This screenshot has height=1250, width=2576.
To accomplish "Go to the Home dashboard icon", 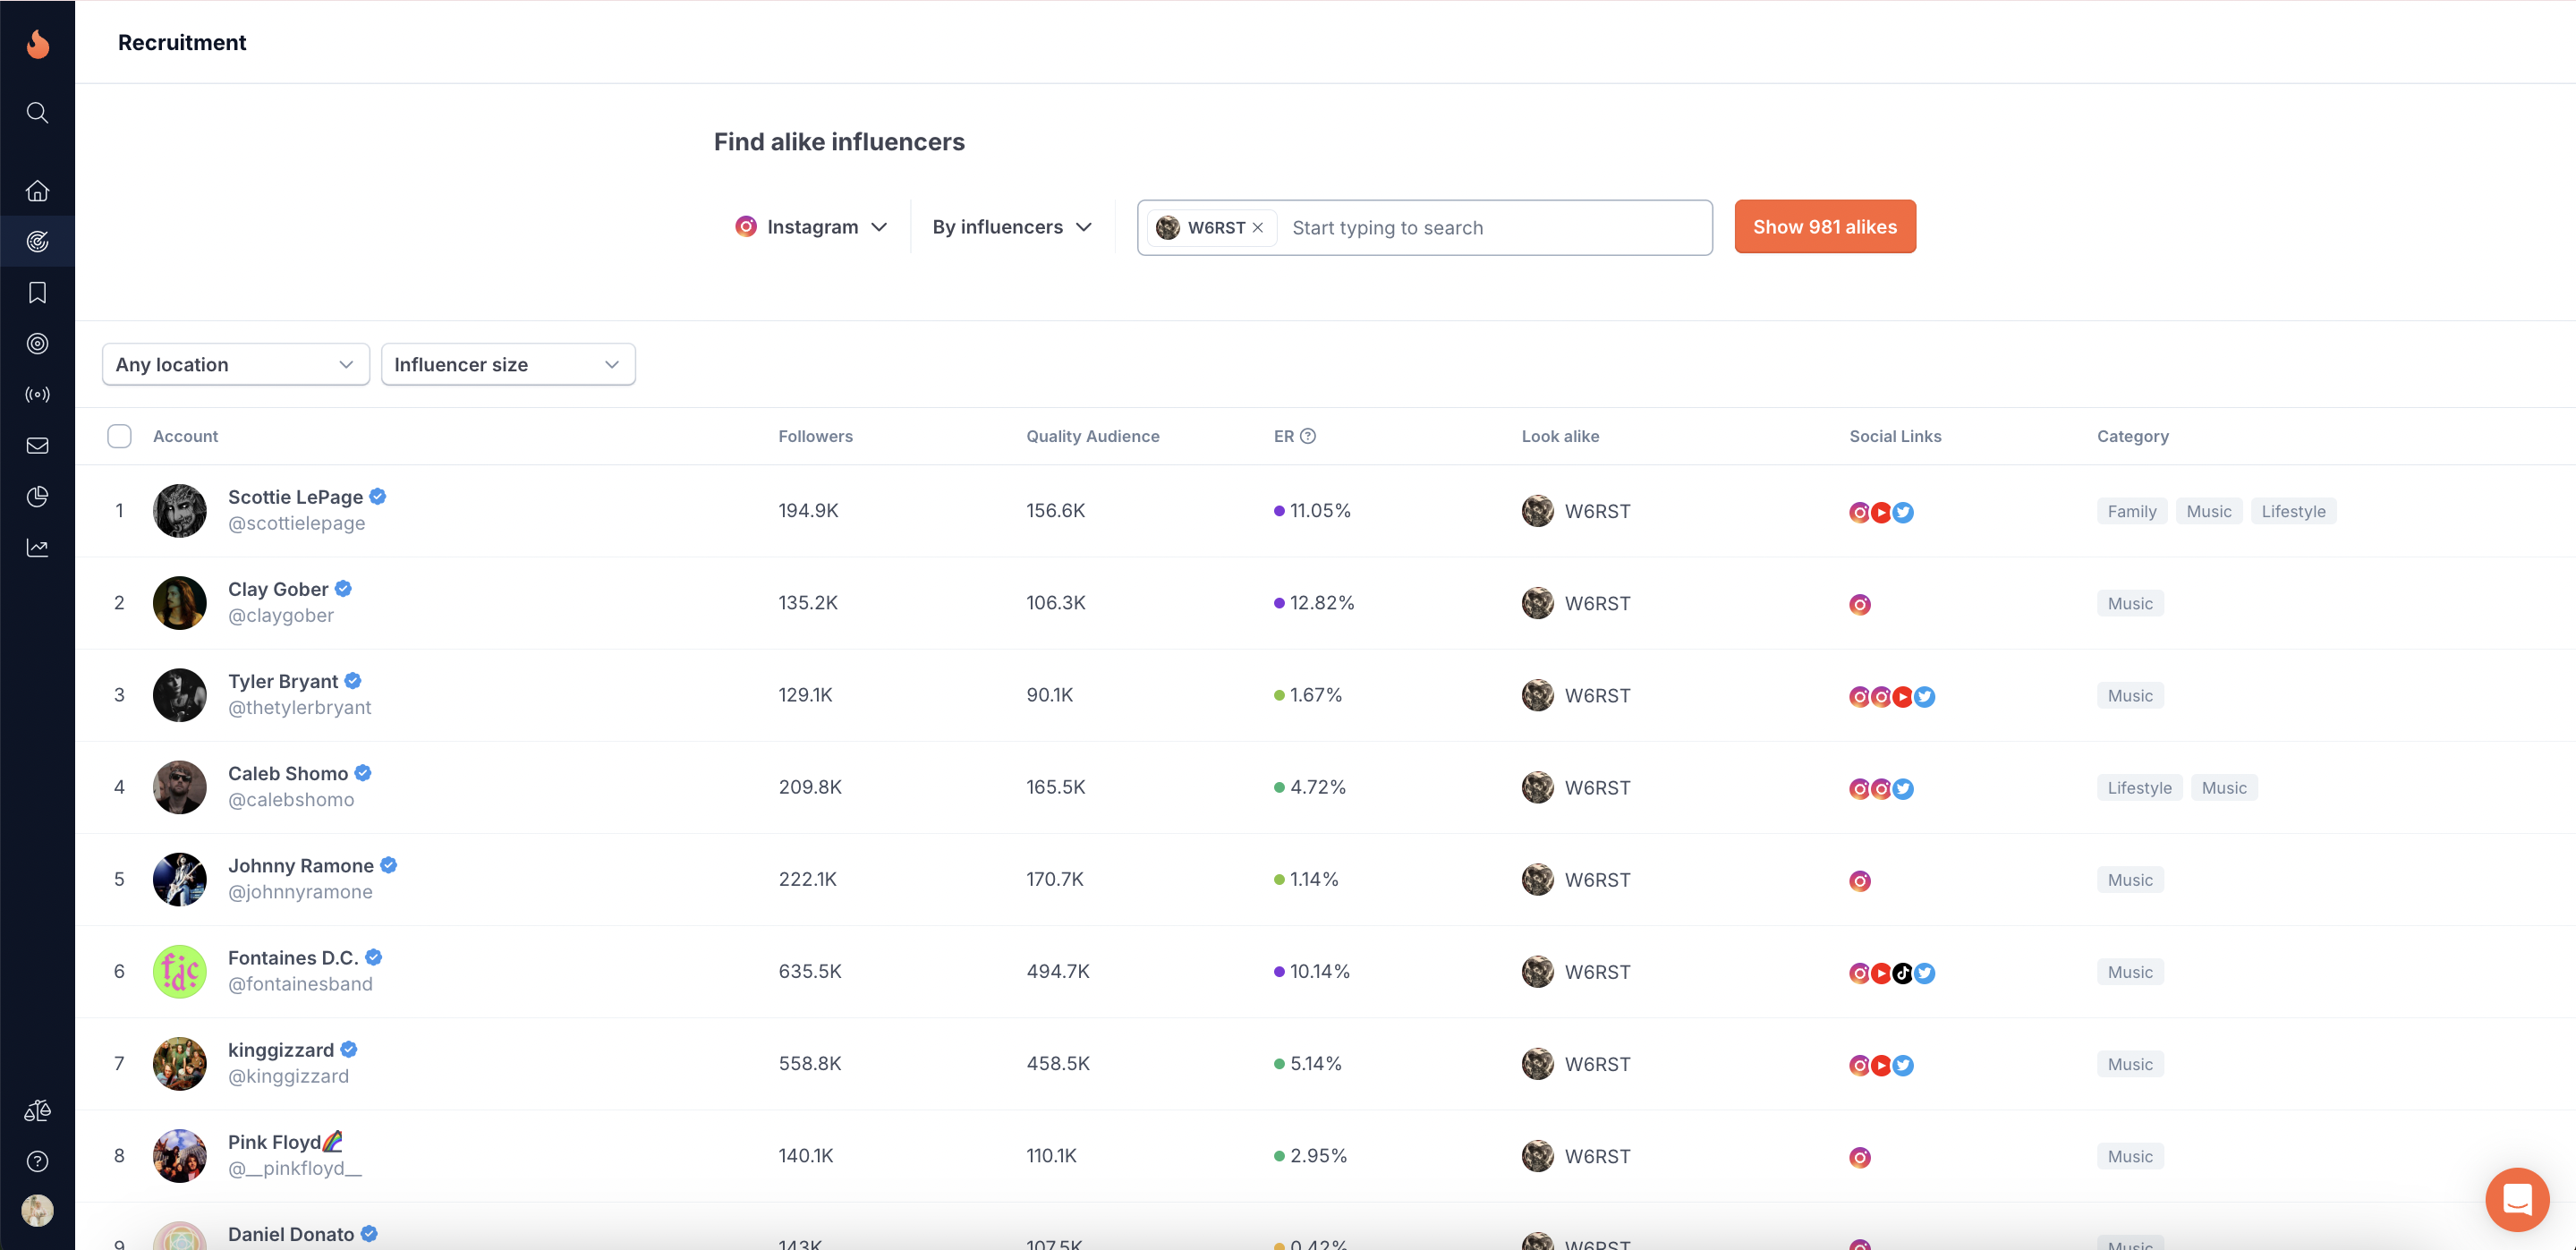I will point(37,190).
